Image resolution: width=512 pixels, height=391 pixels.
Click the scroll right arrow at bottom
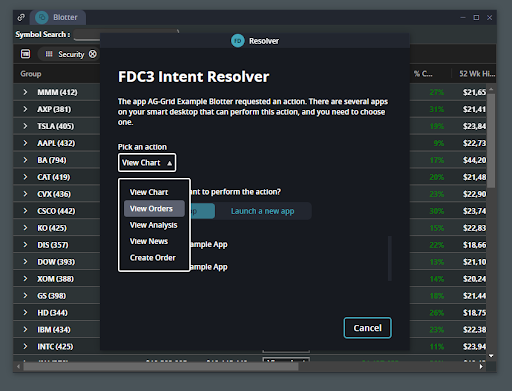pyautogui.click(x=481, y=367)
